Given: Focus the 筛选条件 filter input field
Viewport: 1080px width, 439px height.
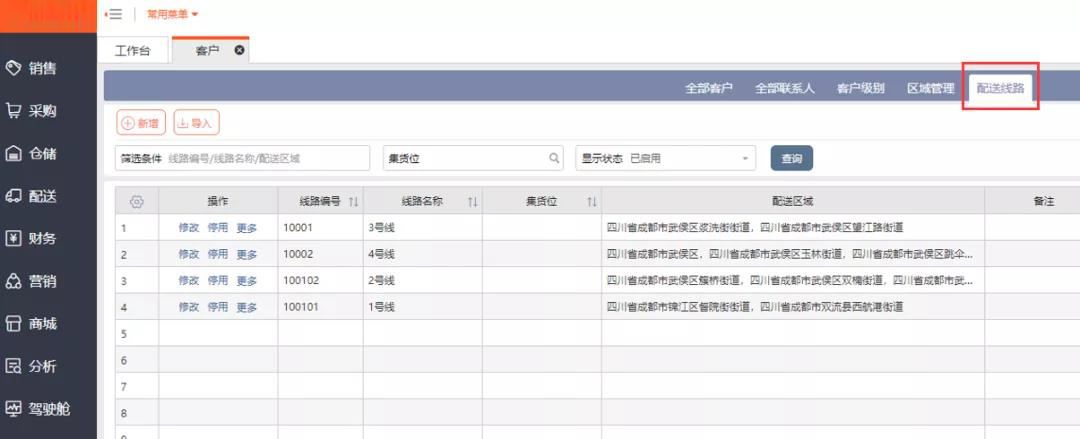Looking at the screenshot, I should (264, 158).
